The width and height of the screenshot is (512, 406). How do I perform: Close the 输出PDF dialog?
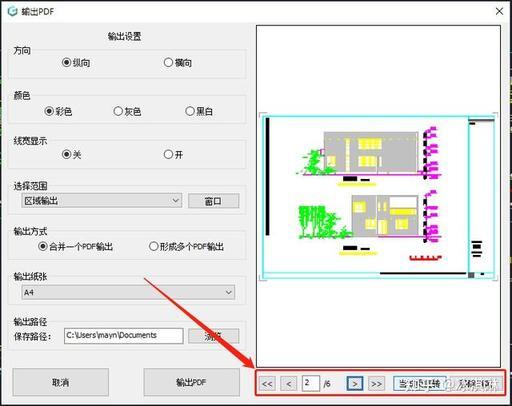(499, 11)
